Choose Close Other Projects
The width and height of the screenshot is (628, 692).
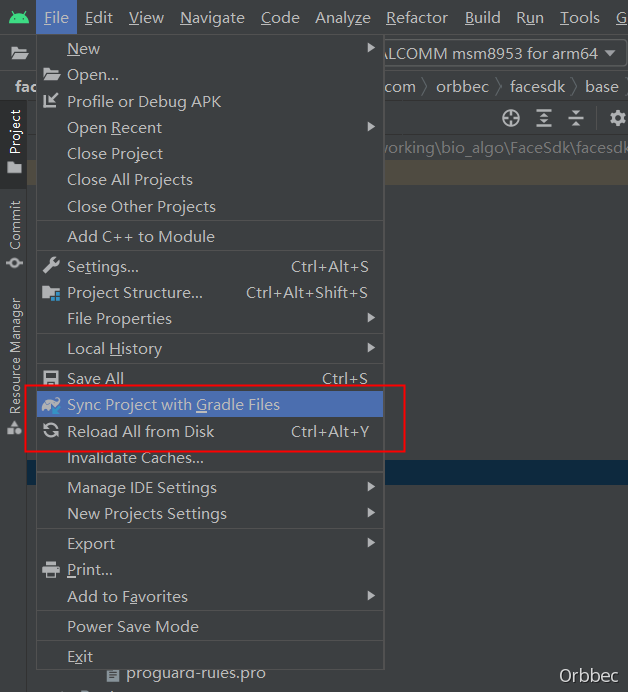(210, 207)
